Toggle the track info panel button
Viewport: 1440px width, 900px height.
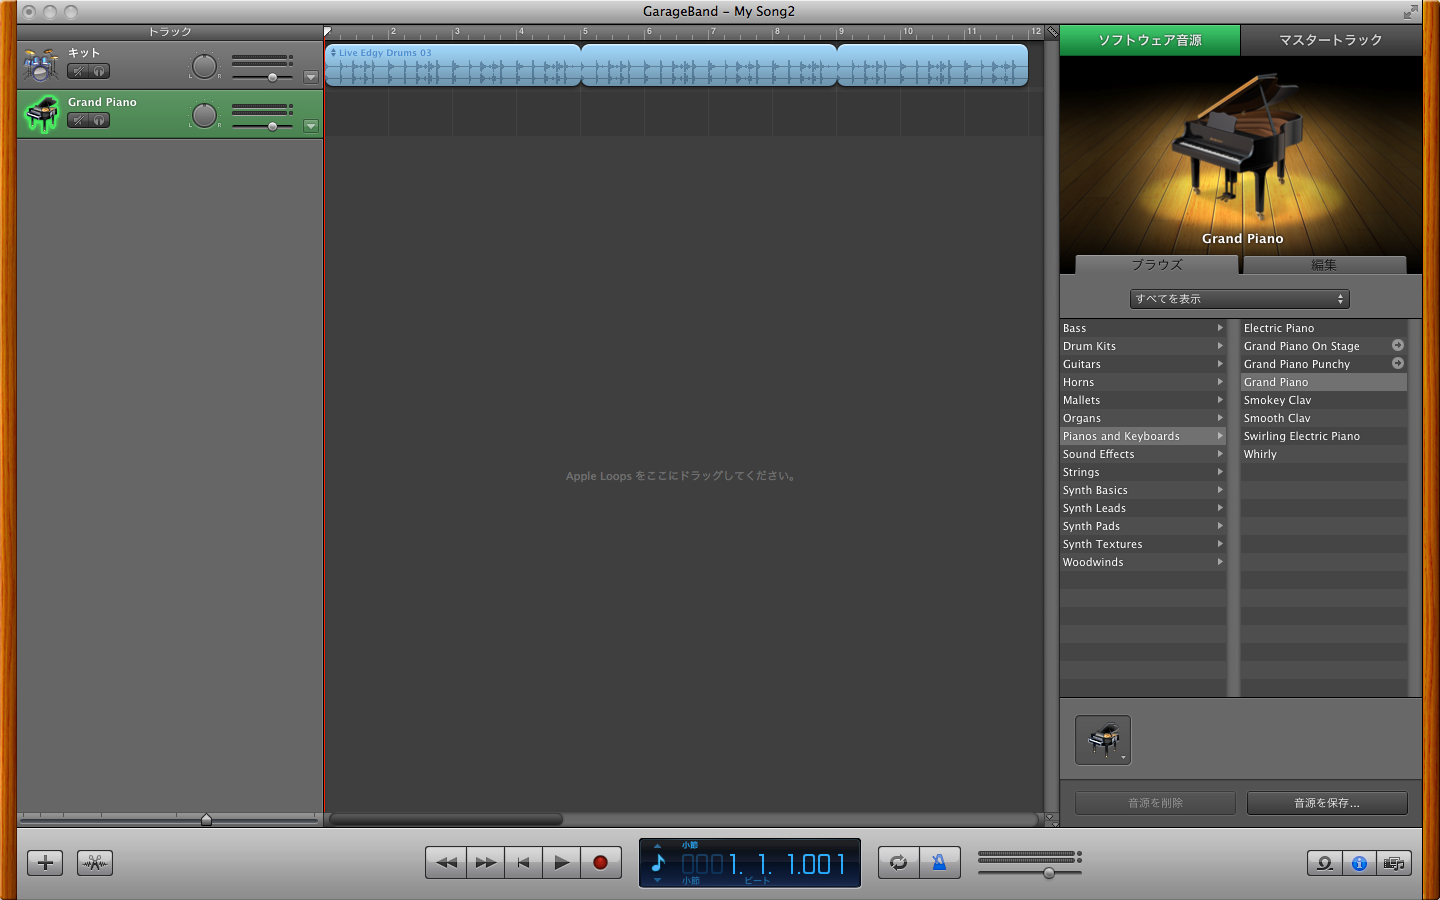click(x=1359, y=863)
